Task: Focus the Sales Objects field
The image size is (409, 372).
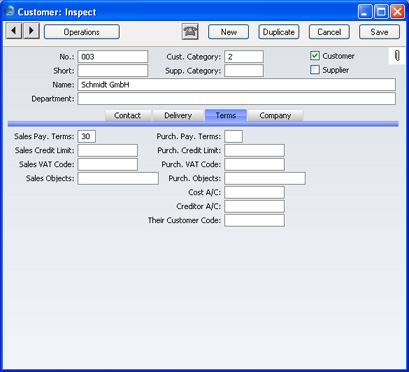Action: 118,178
